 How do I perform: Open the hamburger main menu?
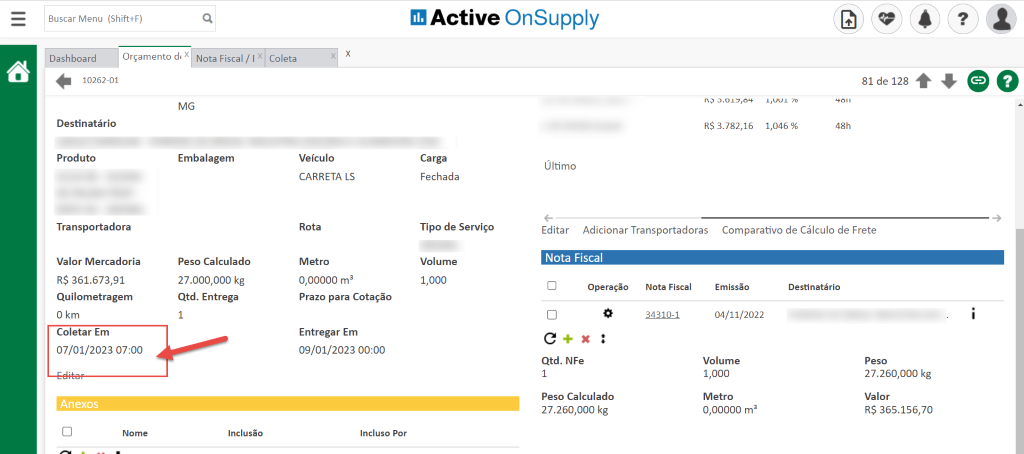click(x=19, y=19)
